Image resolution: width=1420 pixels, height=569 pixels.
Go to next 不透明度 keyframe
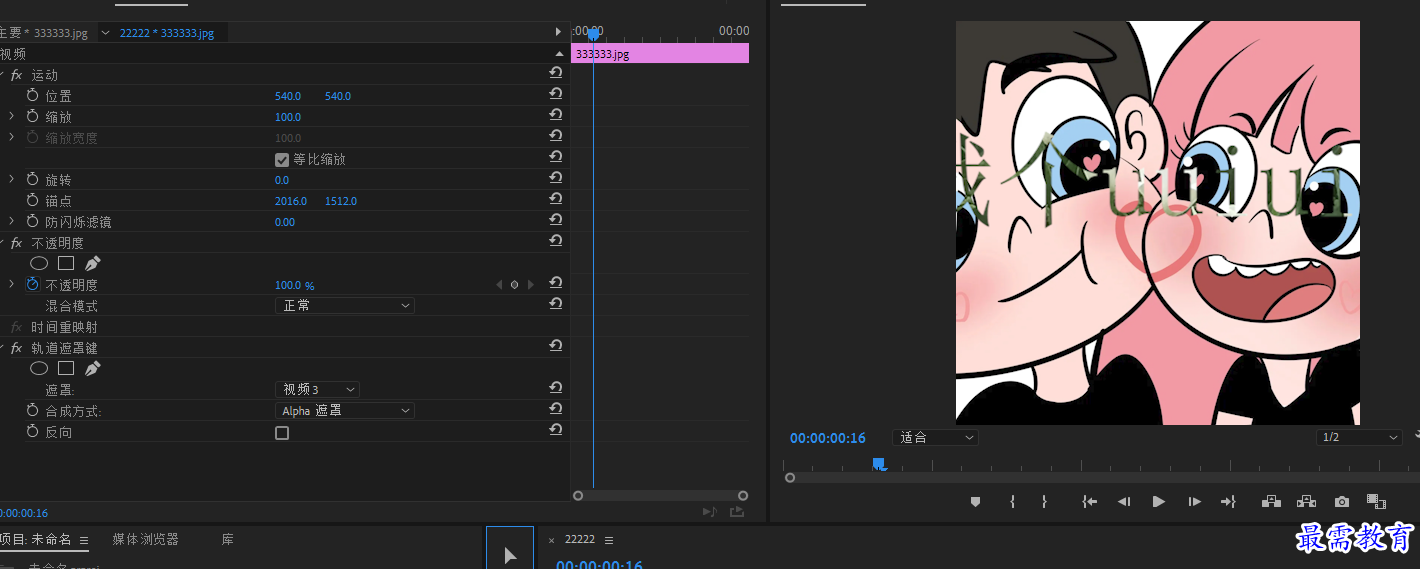531,285
